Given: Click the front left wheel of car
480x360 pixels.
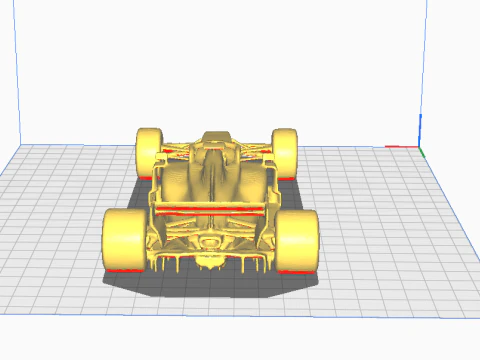Looking at the screenshot, I should point(149,153).
